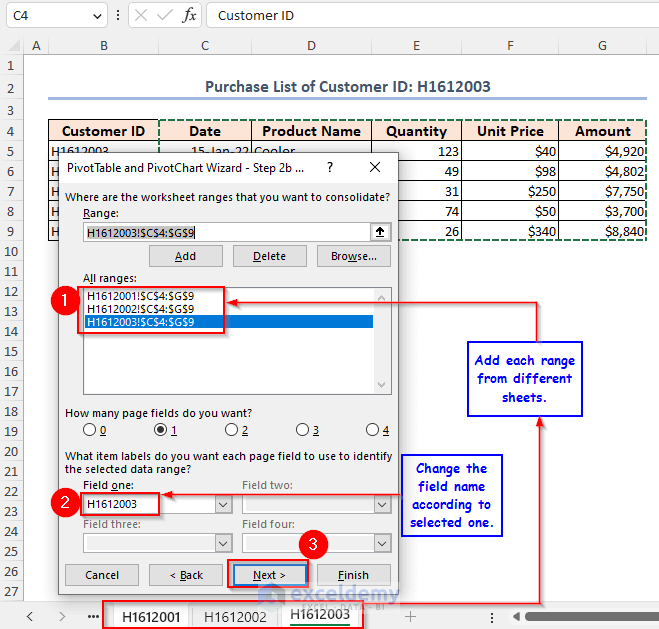
Task: Click the Next > button
Action: [269, 575]
